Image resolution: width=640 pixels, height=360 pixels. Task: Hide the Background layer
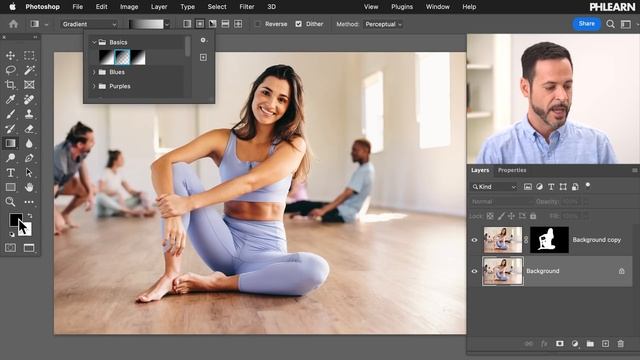click(x=474, y=271)
